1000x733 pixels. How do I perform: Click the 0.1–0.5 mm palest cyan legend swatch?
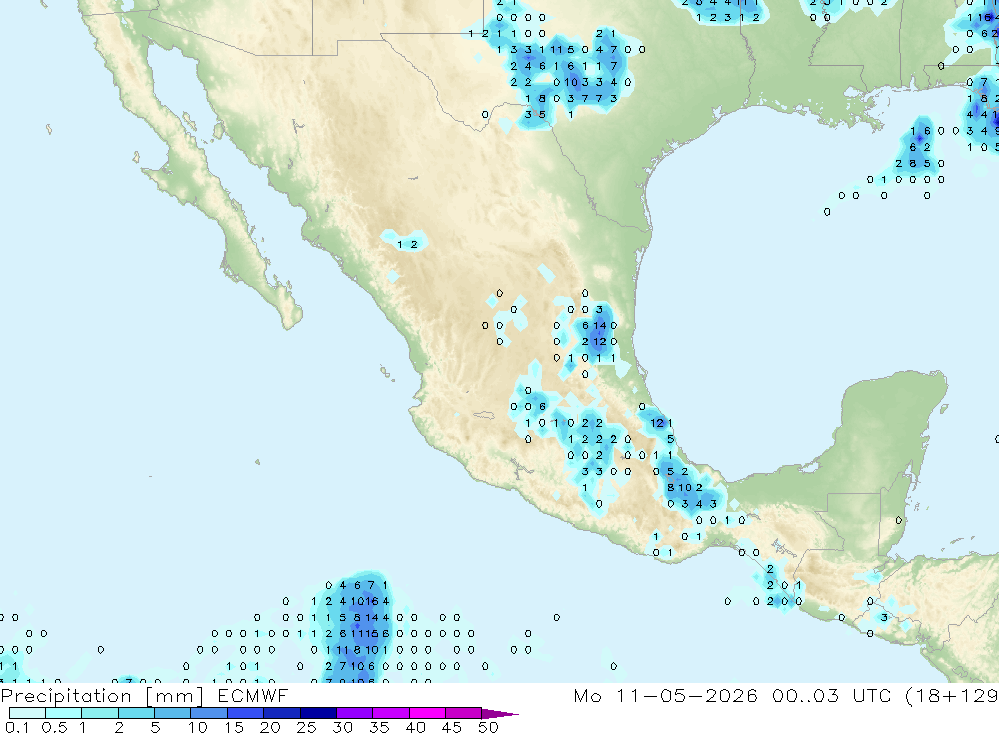tap(27, 713)
